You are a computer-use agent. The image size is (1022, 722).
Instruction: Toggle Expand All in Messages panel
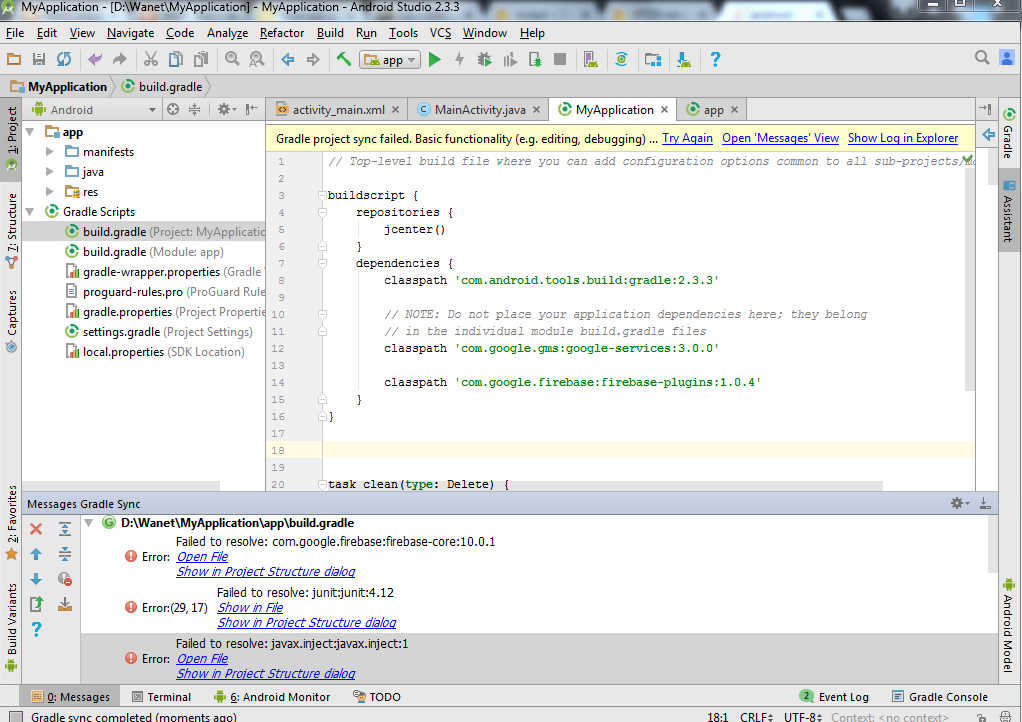[65, 529]
